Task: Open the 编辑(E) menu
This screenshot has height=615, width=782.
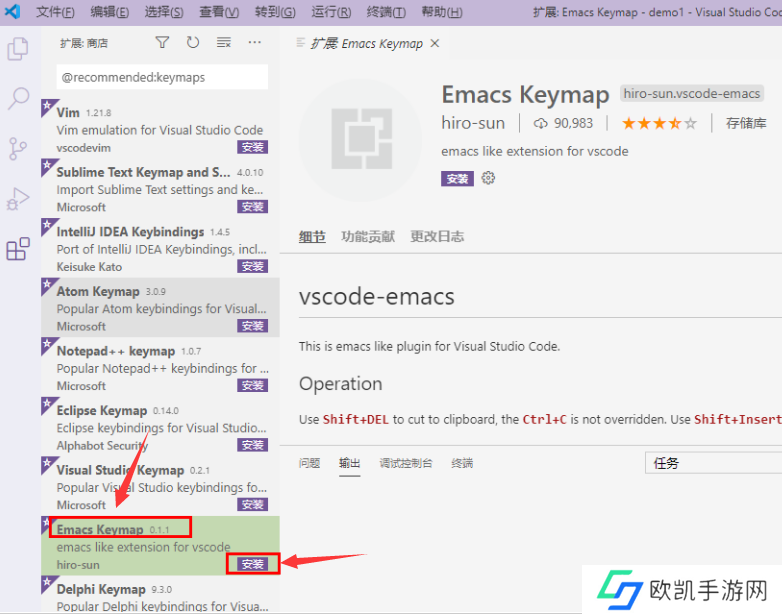Action: tap(110, 11)
